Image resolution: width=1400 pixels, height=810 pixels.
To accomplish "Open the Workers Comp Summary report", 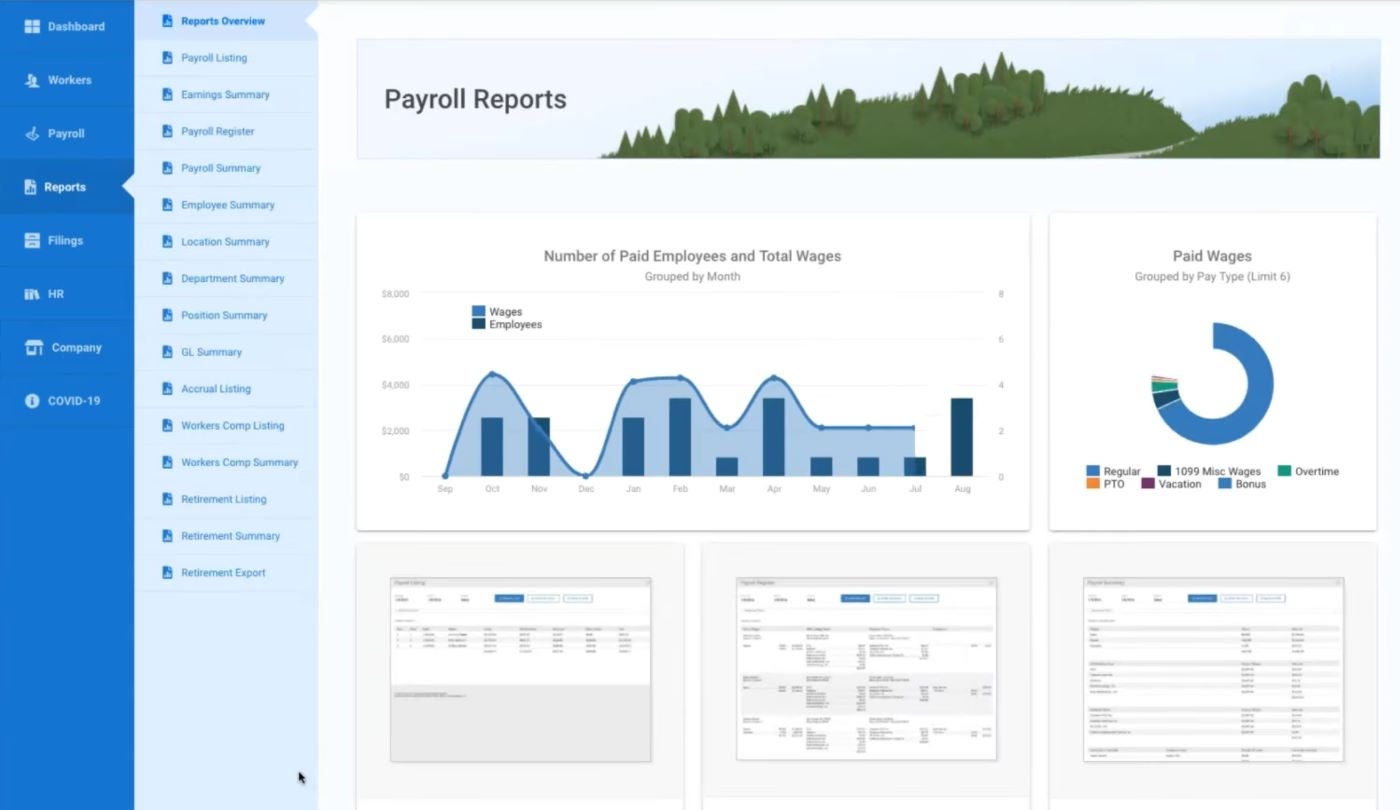I will coord(239,462).
